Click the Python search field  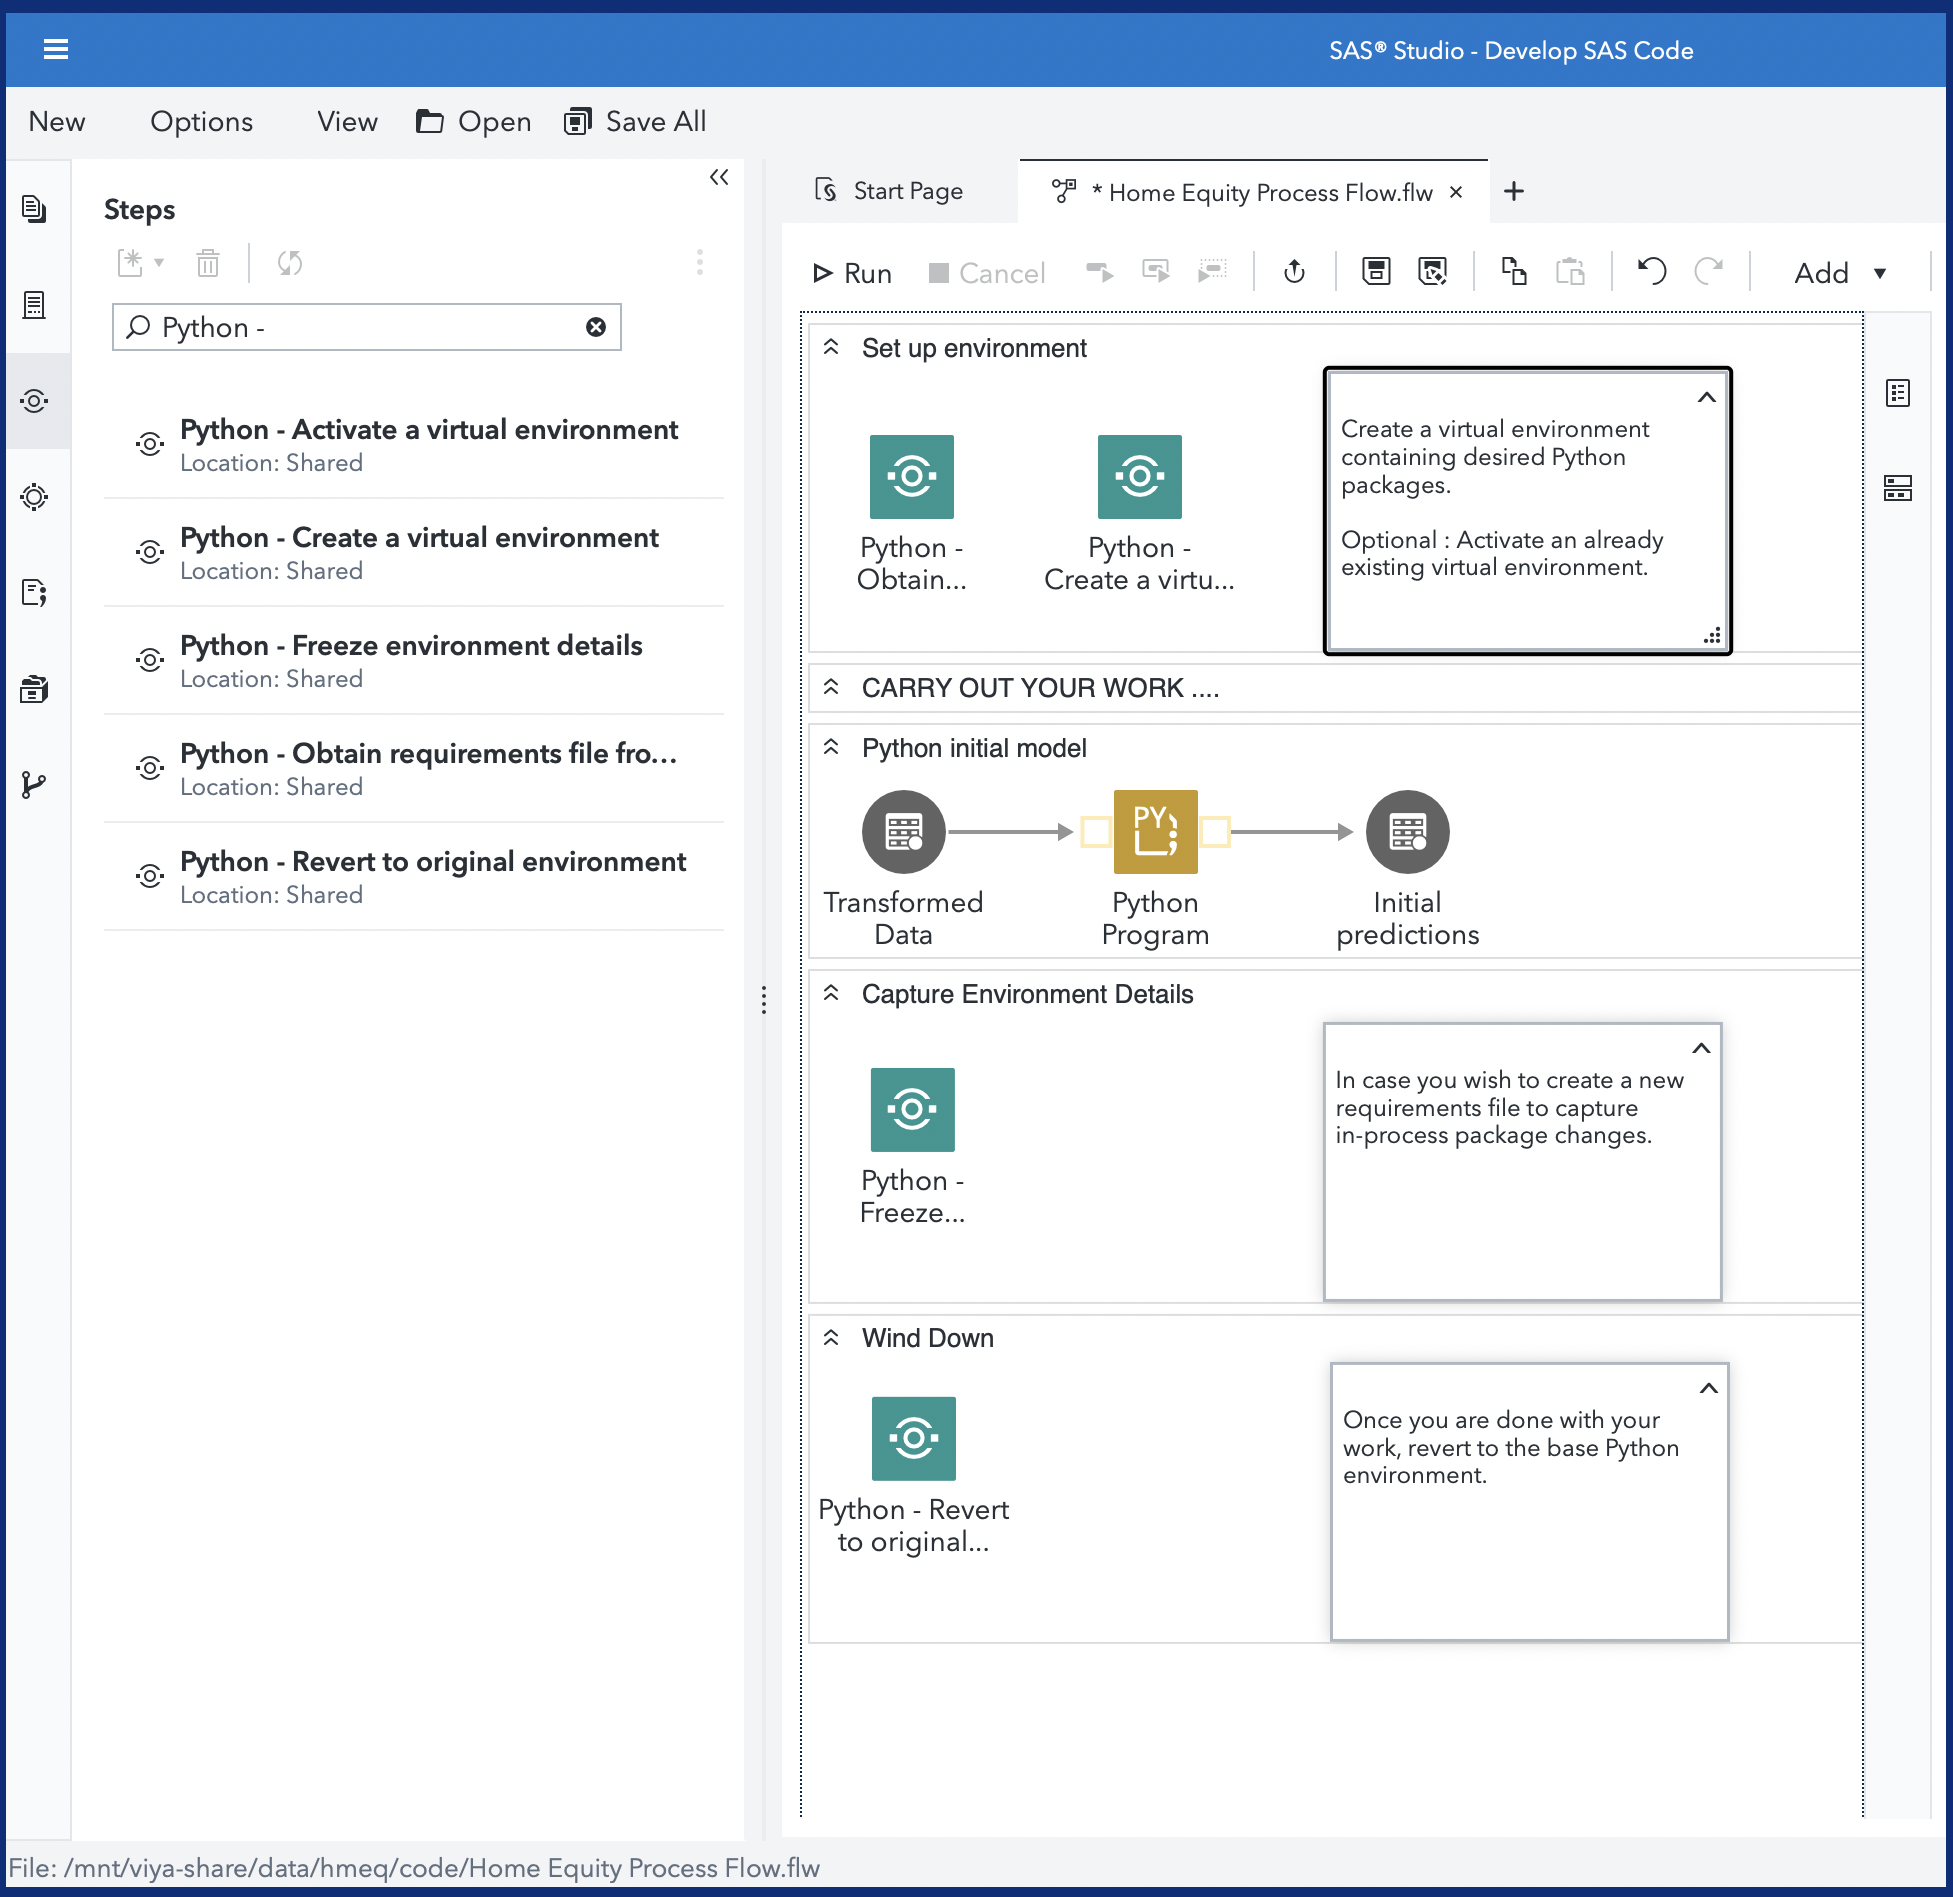tap(367, 327)
